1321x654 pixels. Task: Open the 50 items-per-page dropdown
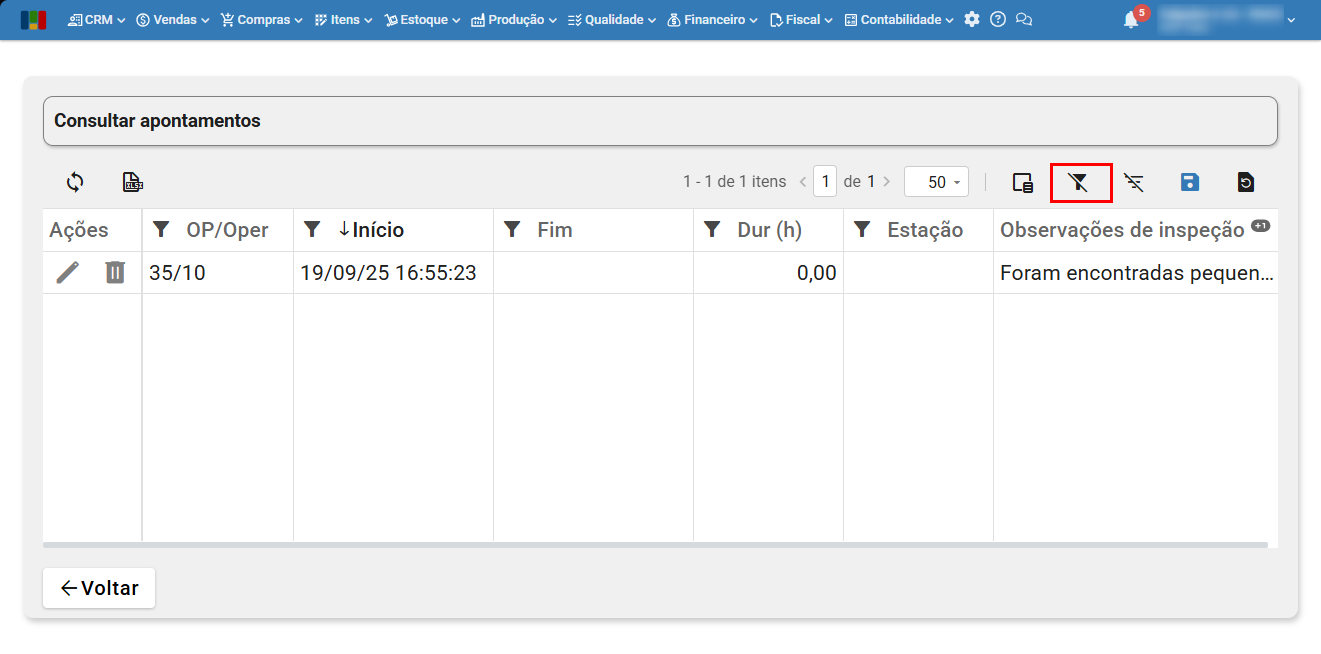(936, 182)
